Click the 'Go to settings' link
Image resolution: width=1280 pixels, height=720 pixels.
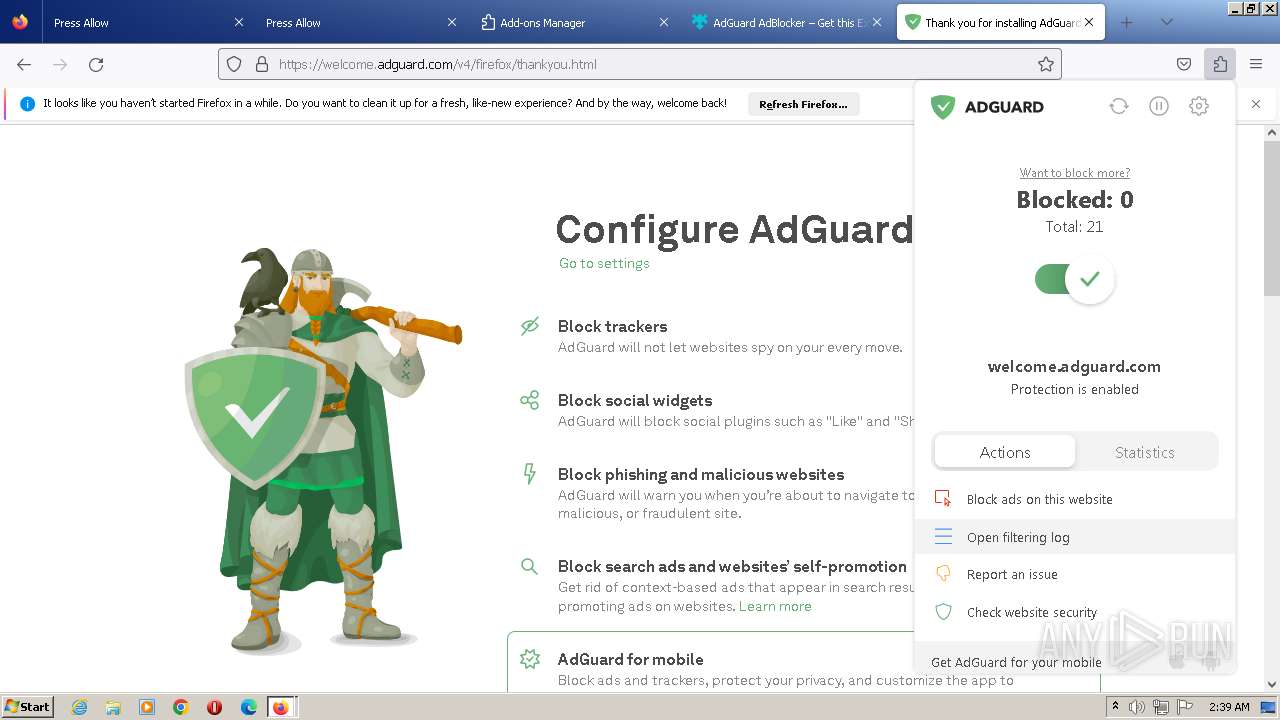point(604,263)
